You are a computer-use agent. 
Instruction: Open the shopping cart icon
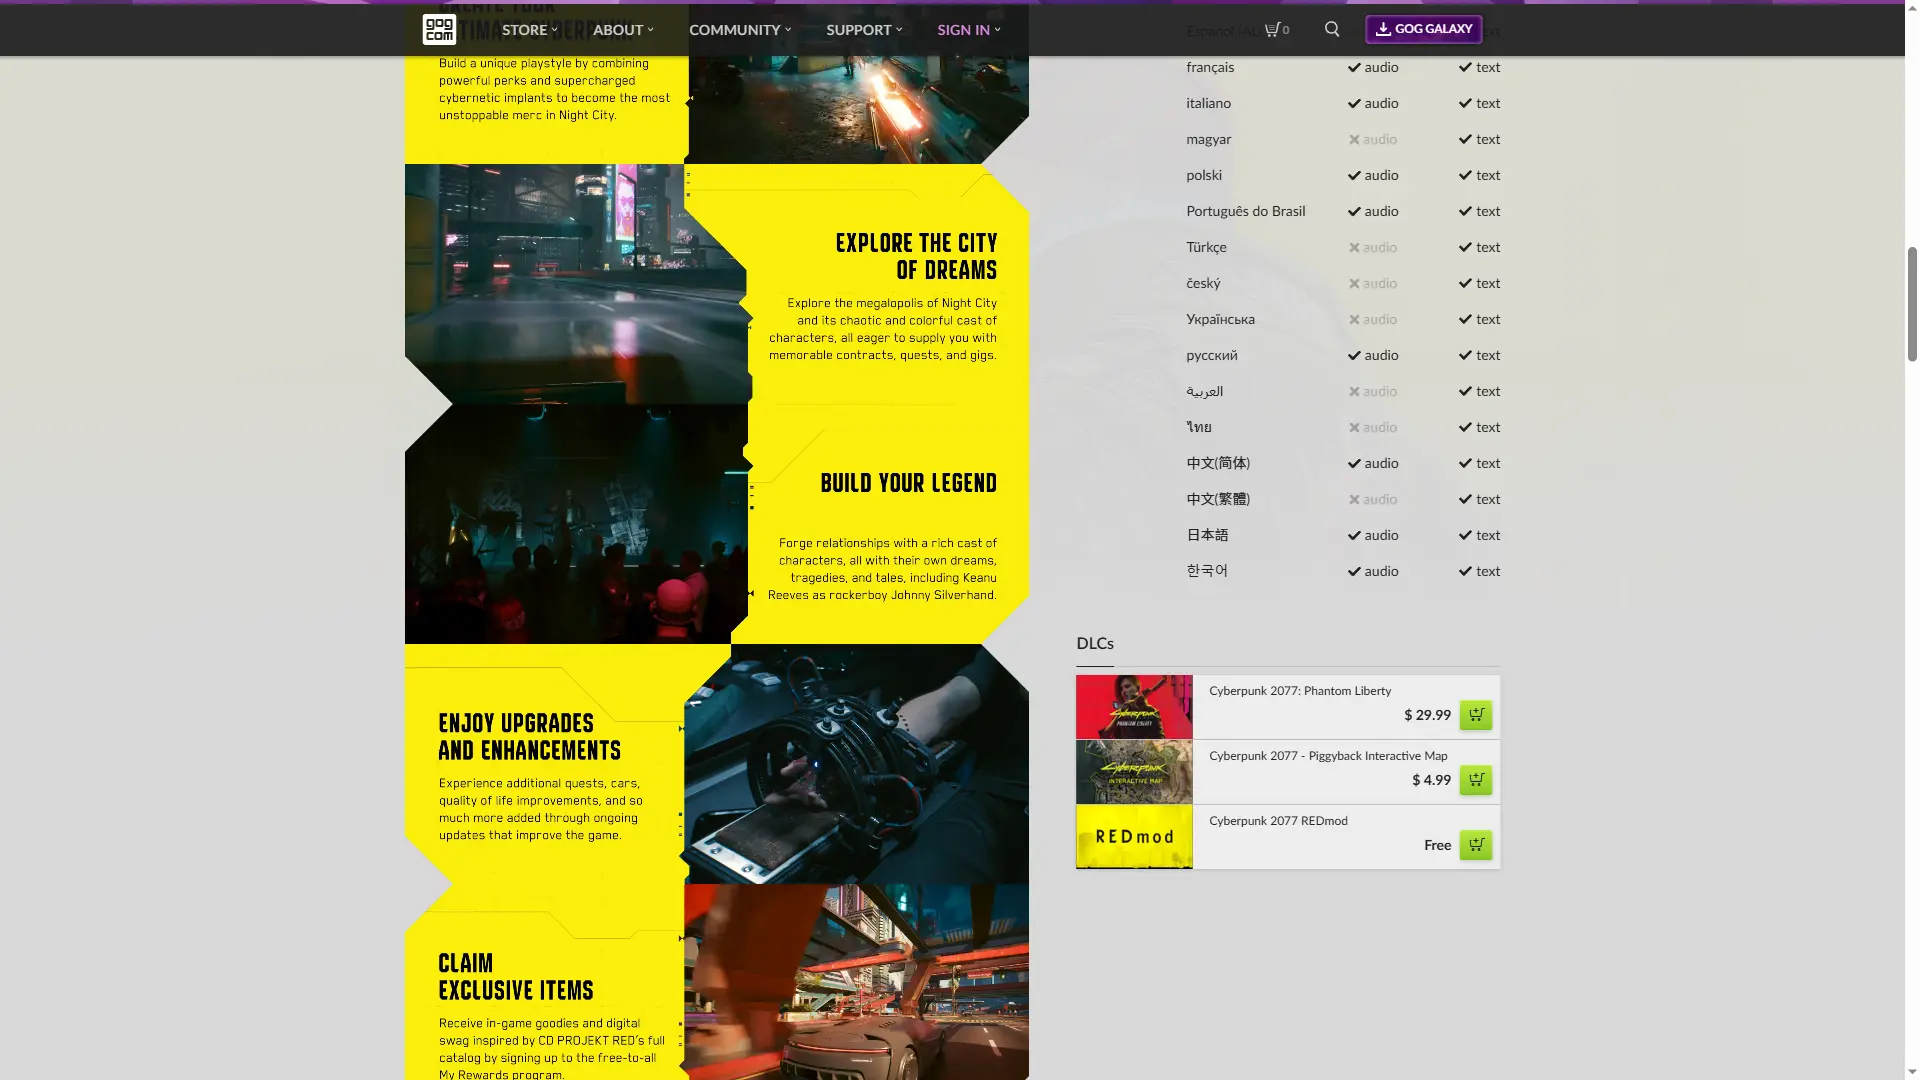pyautogui.click(x=1272, y=30)
